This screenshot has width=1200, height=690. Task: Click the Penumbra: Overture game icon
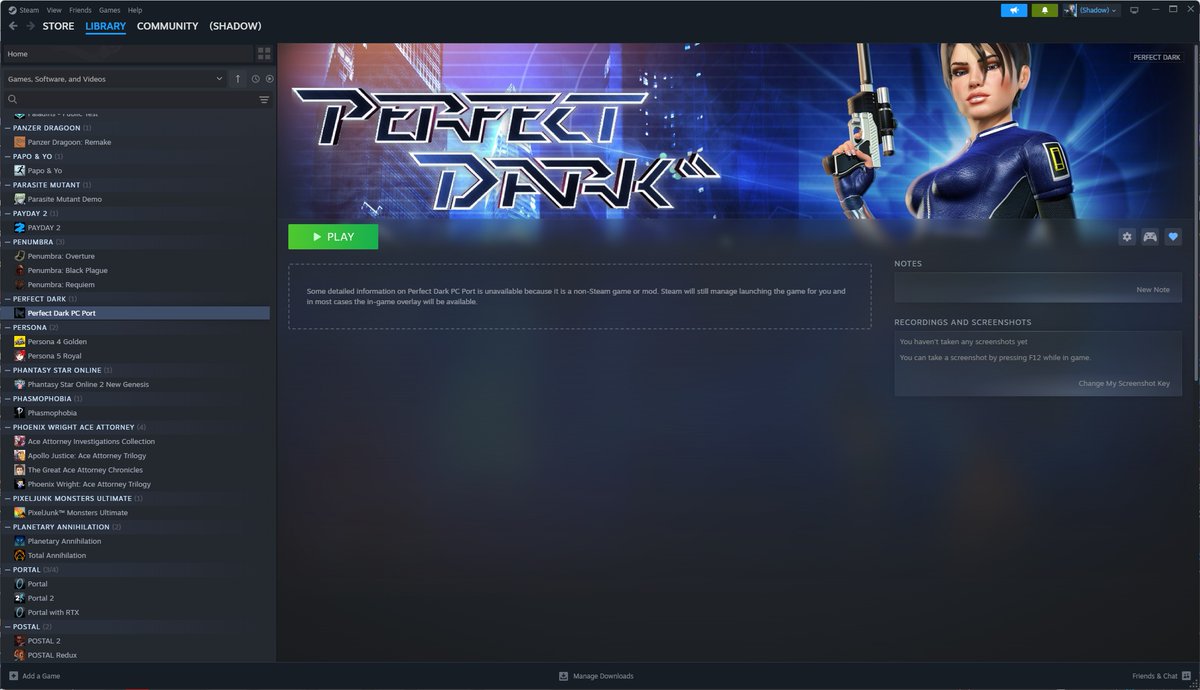[20, 256]
